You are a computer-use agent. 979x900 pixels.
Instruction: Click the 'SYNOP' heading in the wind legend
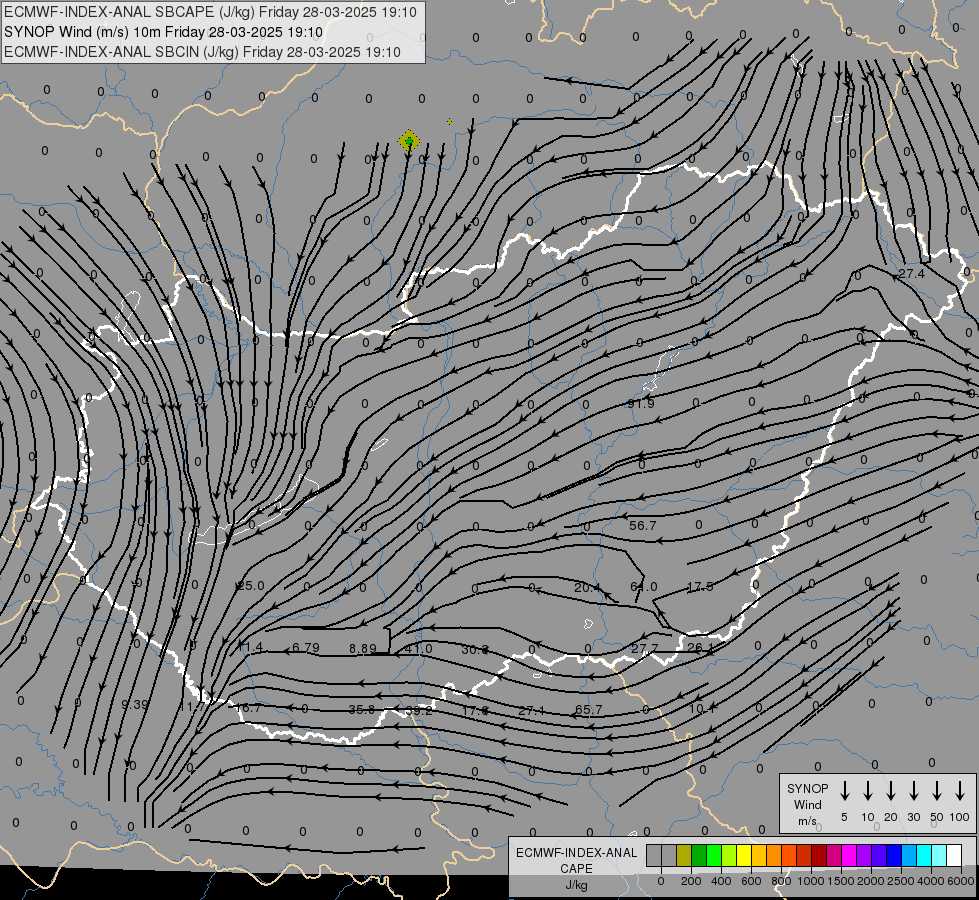807,788
